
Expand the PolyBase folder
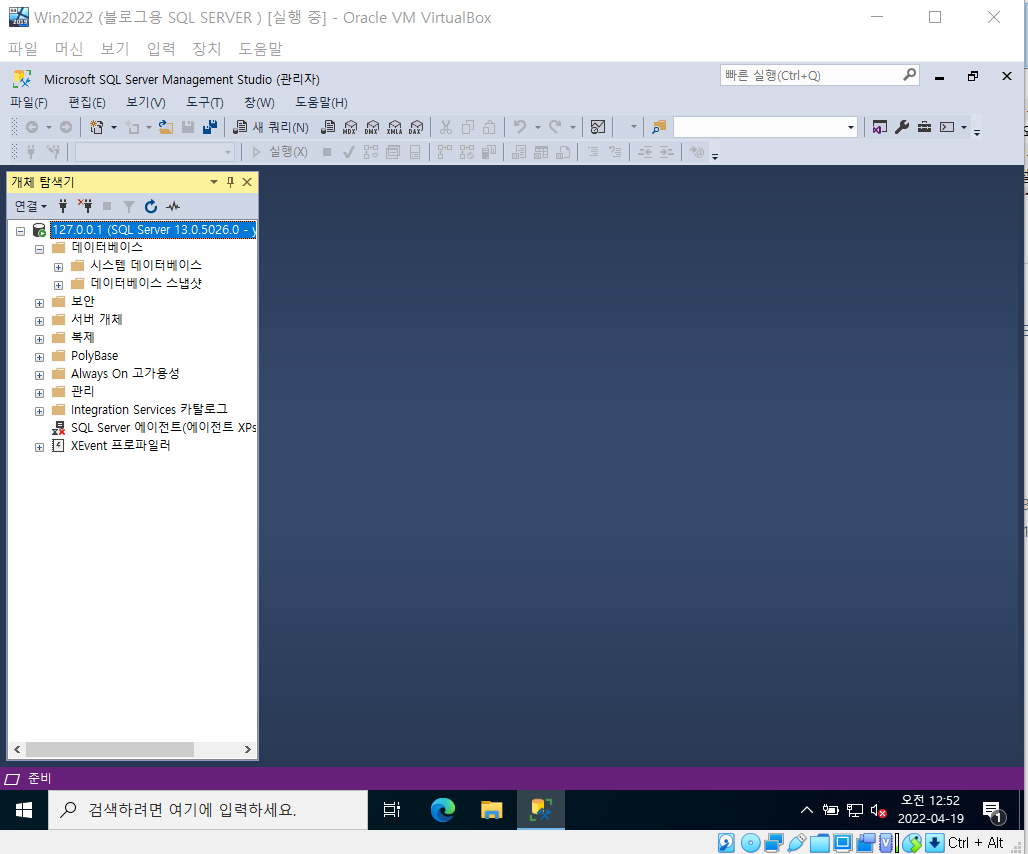(x=39, y=357)
